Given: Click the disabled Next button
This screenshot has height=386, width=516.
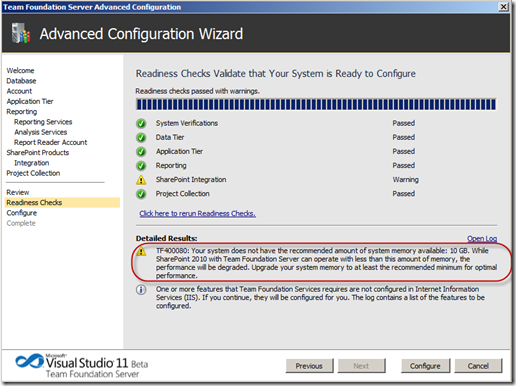Looking at the screenshot, I should pyautogui.click(x=361, y=366).
